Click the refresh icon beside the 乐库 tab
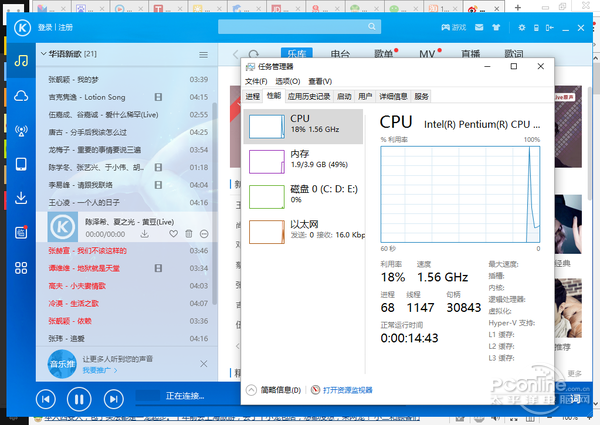The height and width of the screenshot is (425, 600). tap(254, 54)
